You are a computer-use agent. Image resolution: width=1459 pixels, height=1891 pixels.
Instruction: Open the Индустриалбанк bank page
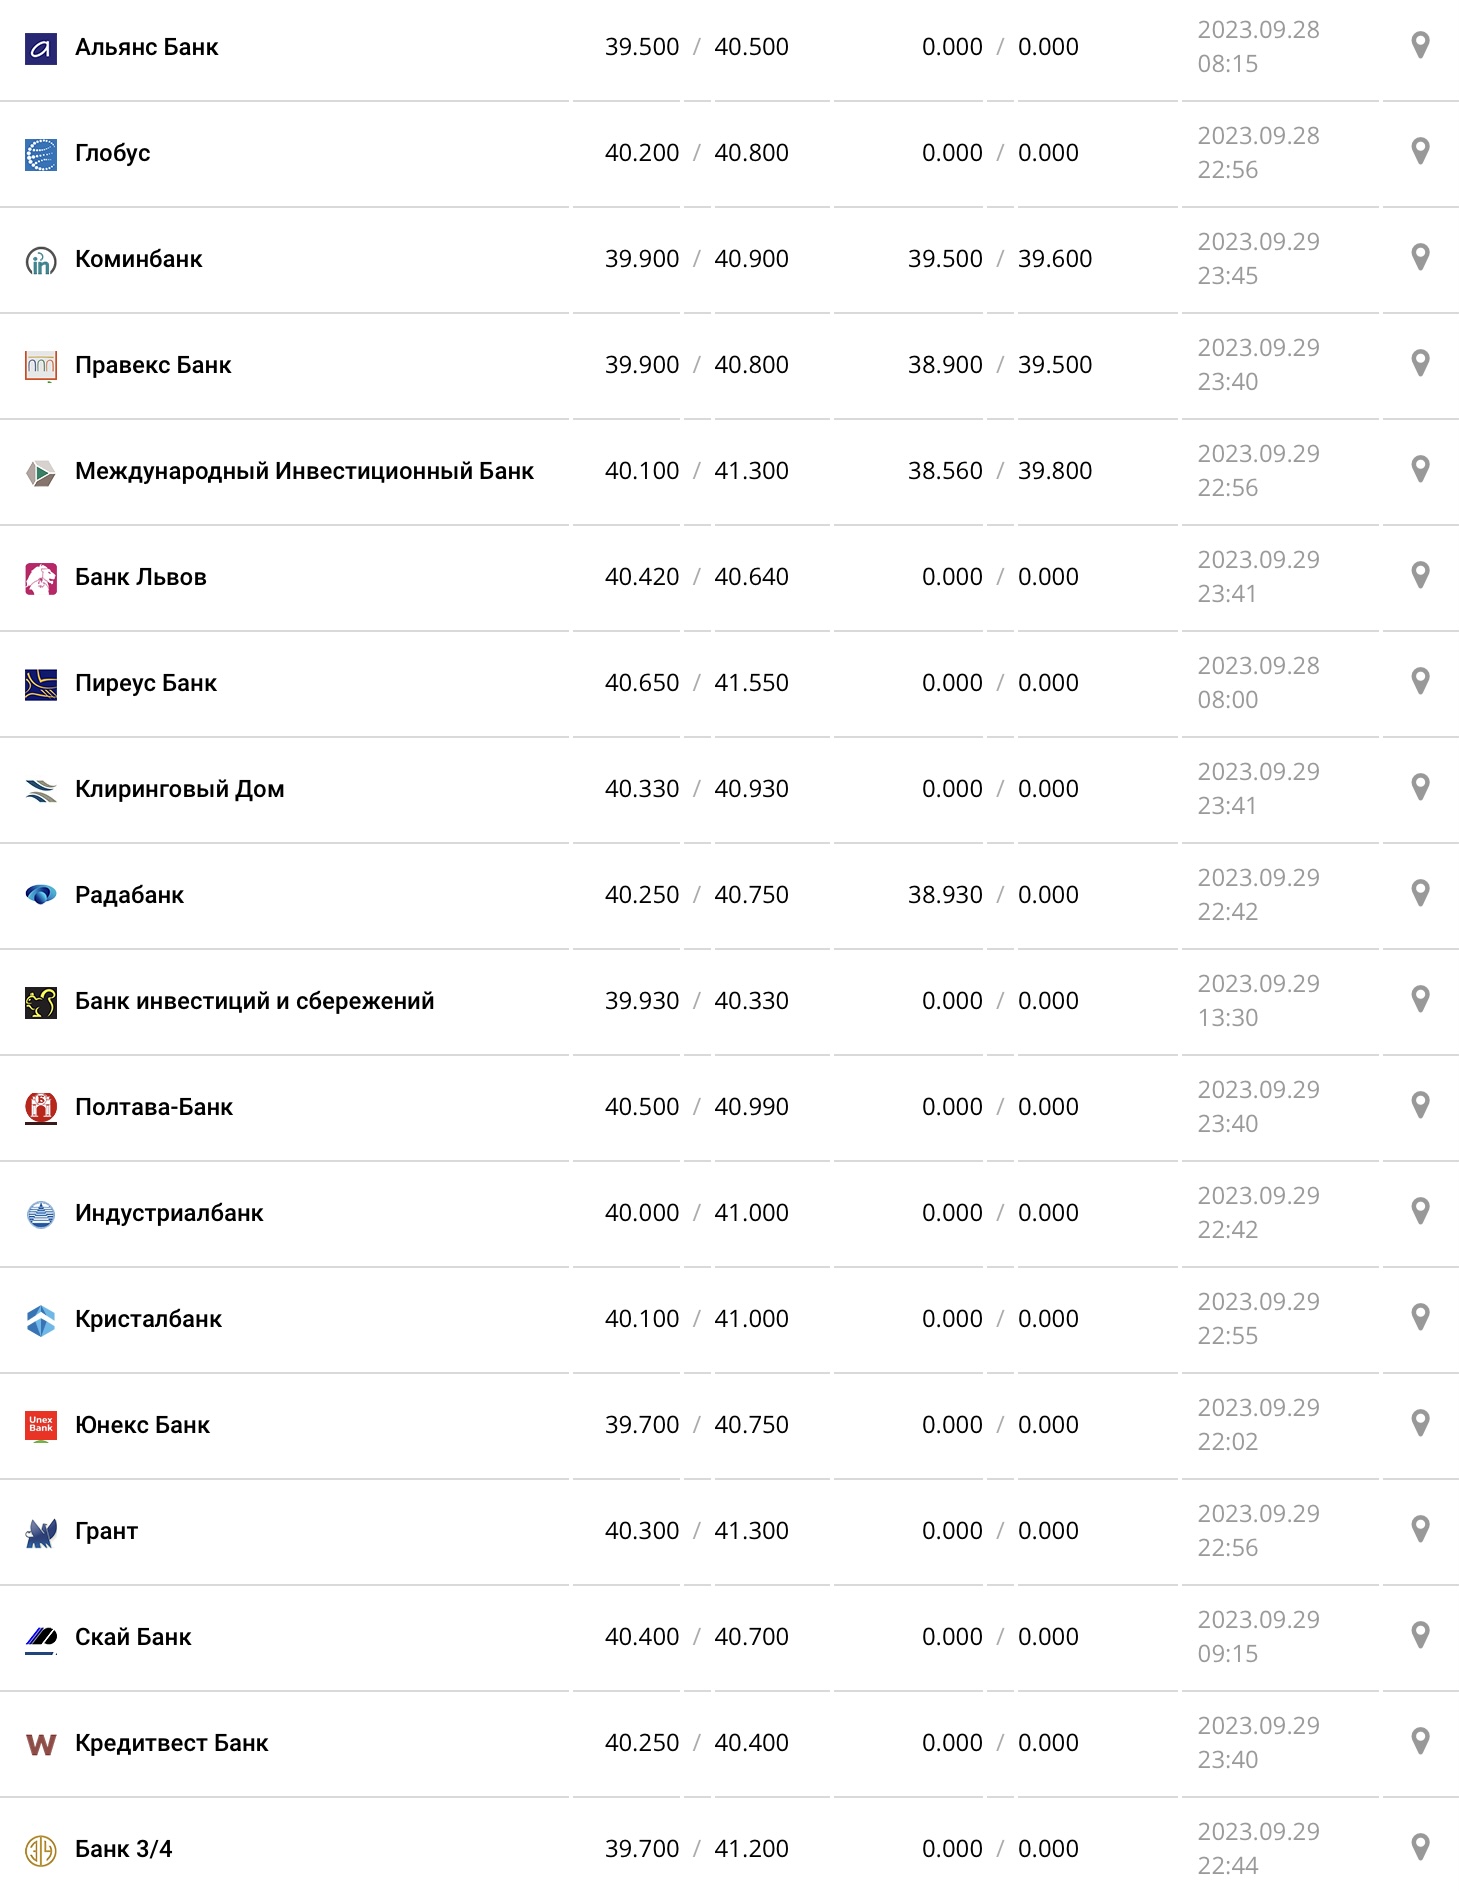click(x=169, y=1213)
